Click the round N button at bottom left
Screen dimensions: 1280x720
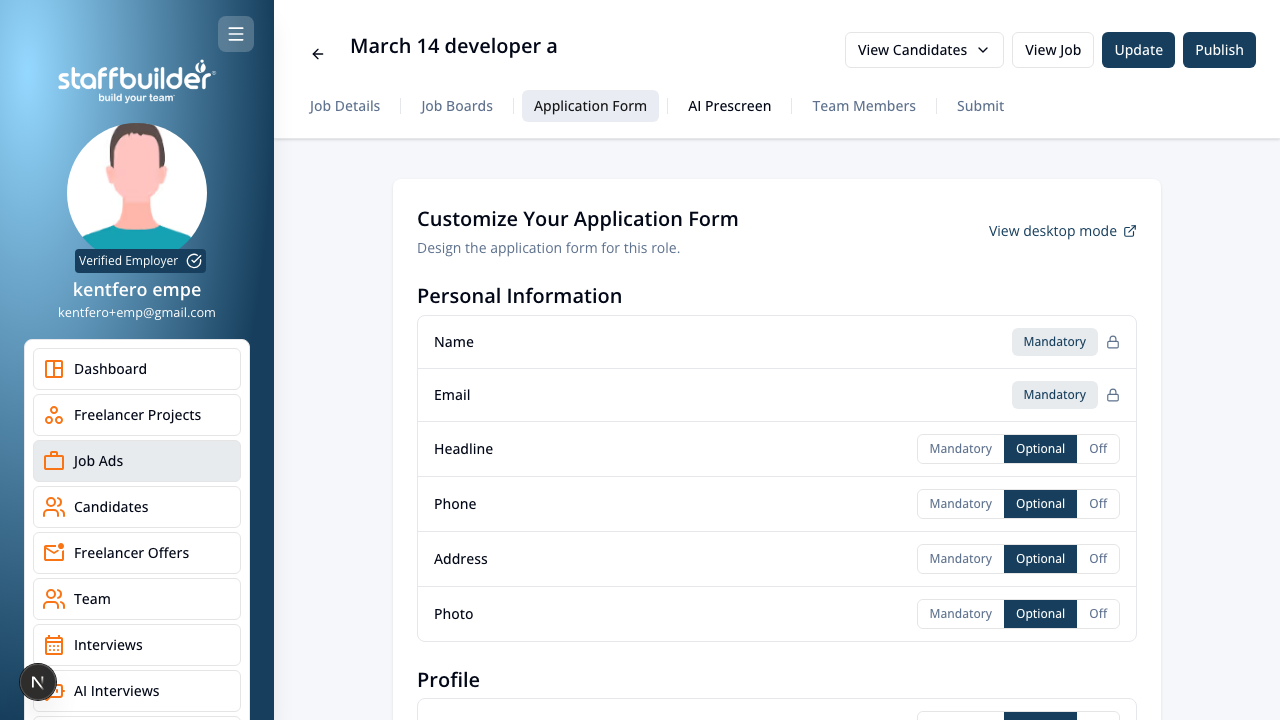38,683
